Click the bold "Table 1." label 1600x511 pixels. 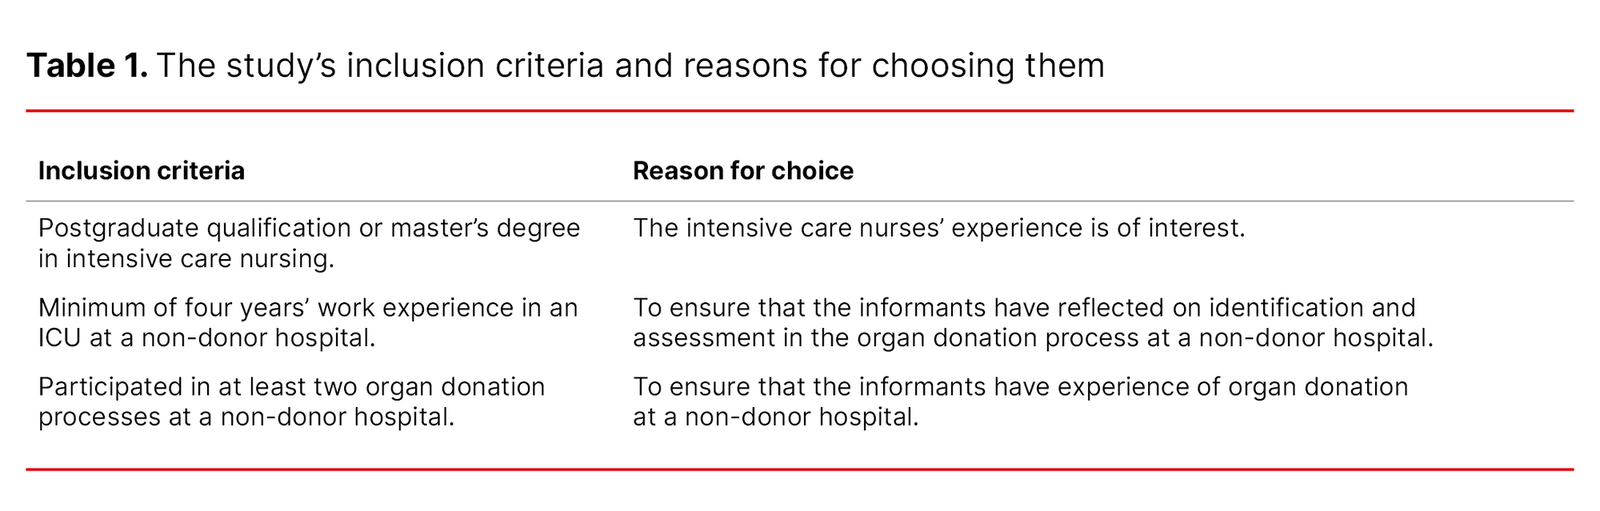[86, 66]
